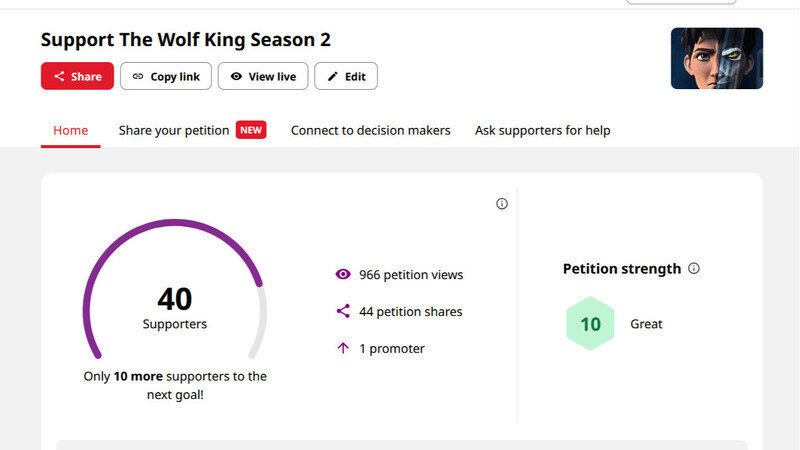
Task: Click the green hexagon strength score badge
Action: (590, 324)
